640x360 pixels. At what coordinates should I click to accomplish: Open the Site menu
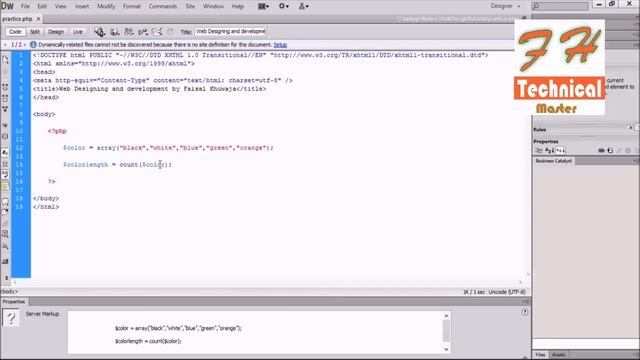click(190, 6)
